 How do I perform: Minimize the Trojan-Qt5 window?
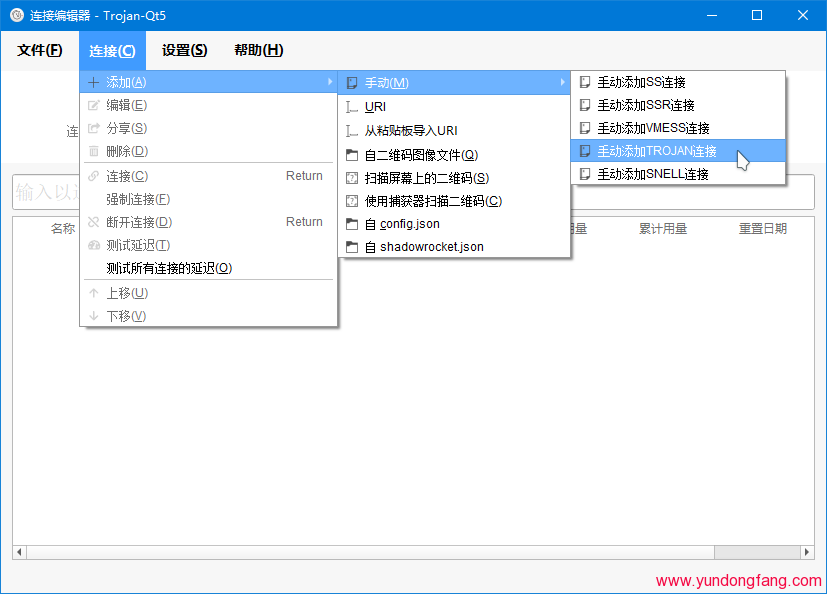[x=712, y=15]
